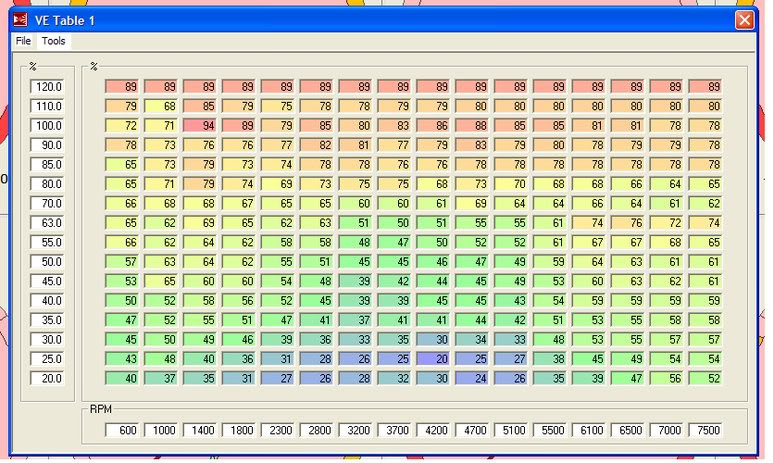Select the 31 cell at 20.0 load, 1800 RPM

239,378
